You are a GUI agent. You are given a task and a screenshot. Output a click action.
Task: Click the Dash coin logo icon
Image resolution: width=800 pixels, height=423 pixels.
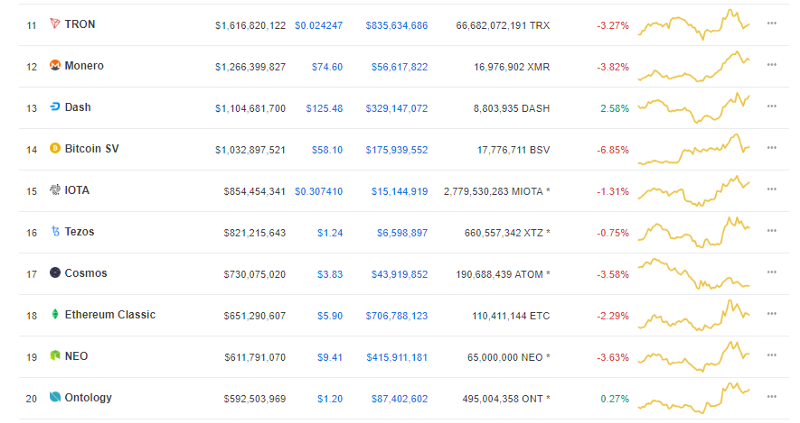pos(55,107)
